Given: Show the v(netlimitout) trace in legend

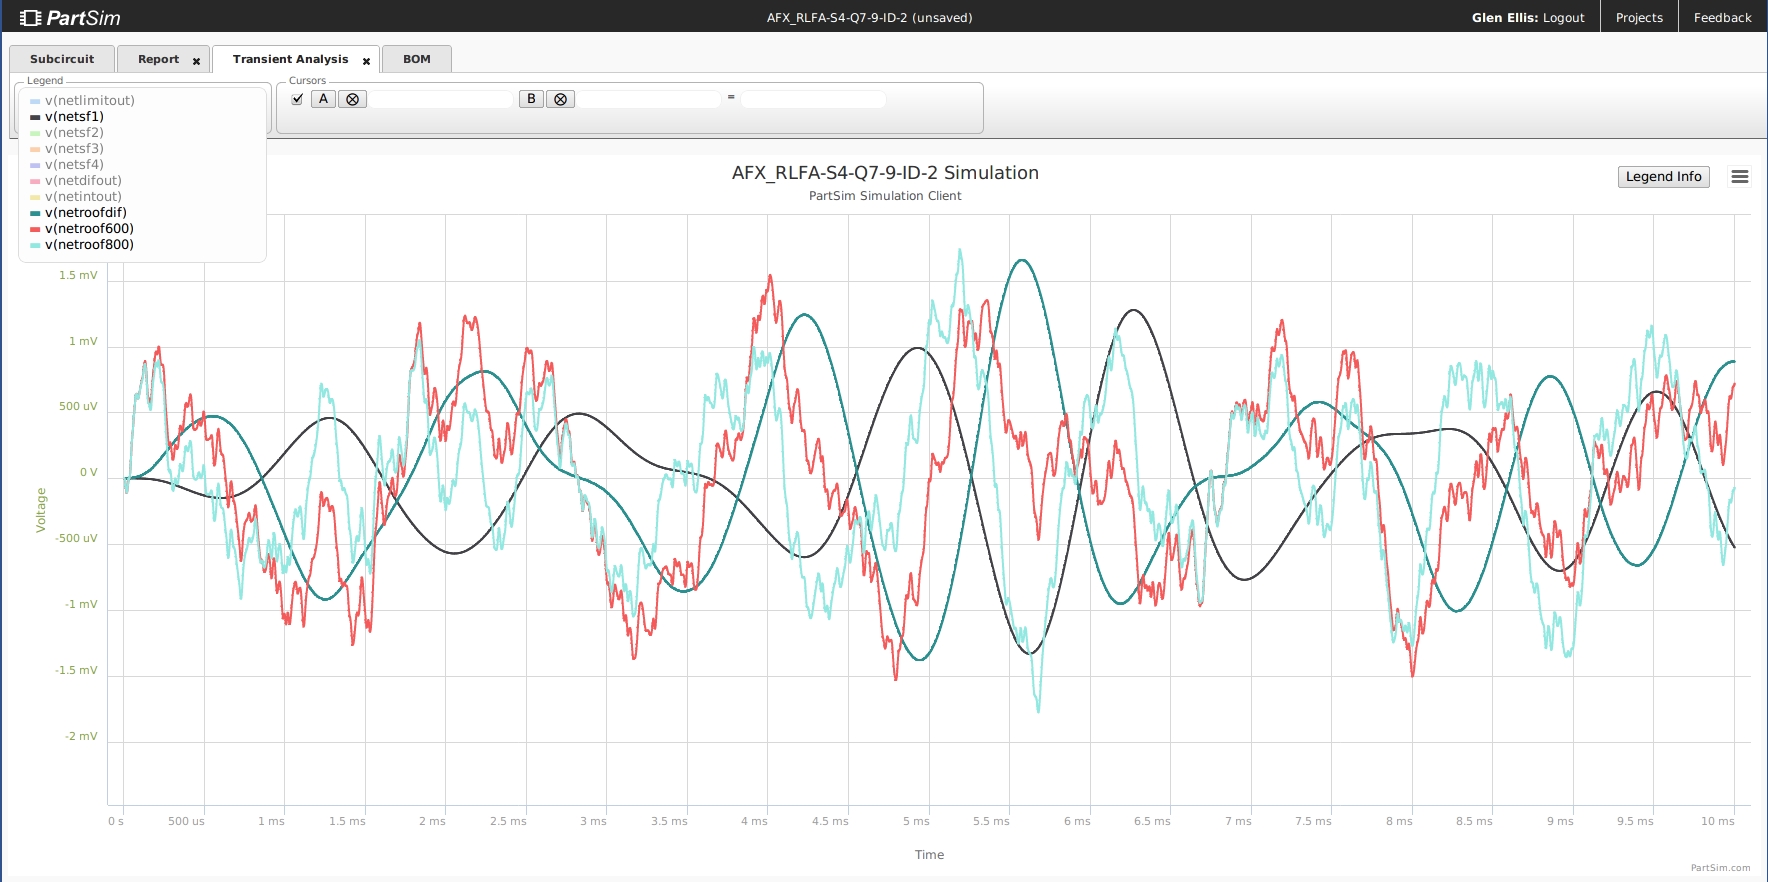Looking at the screenshot, I should 90,100.
